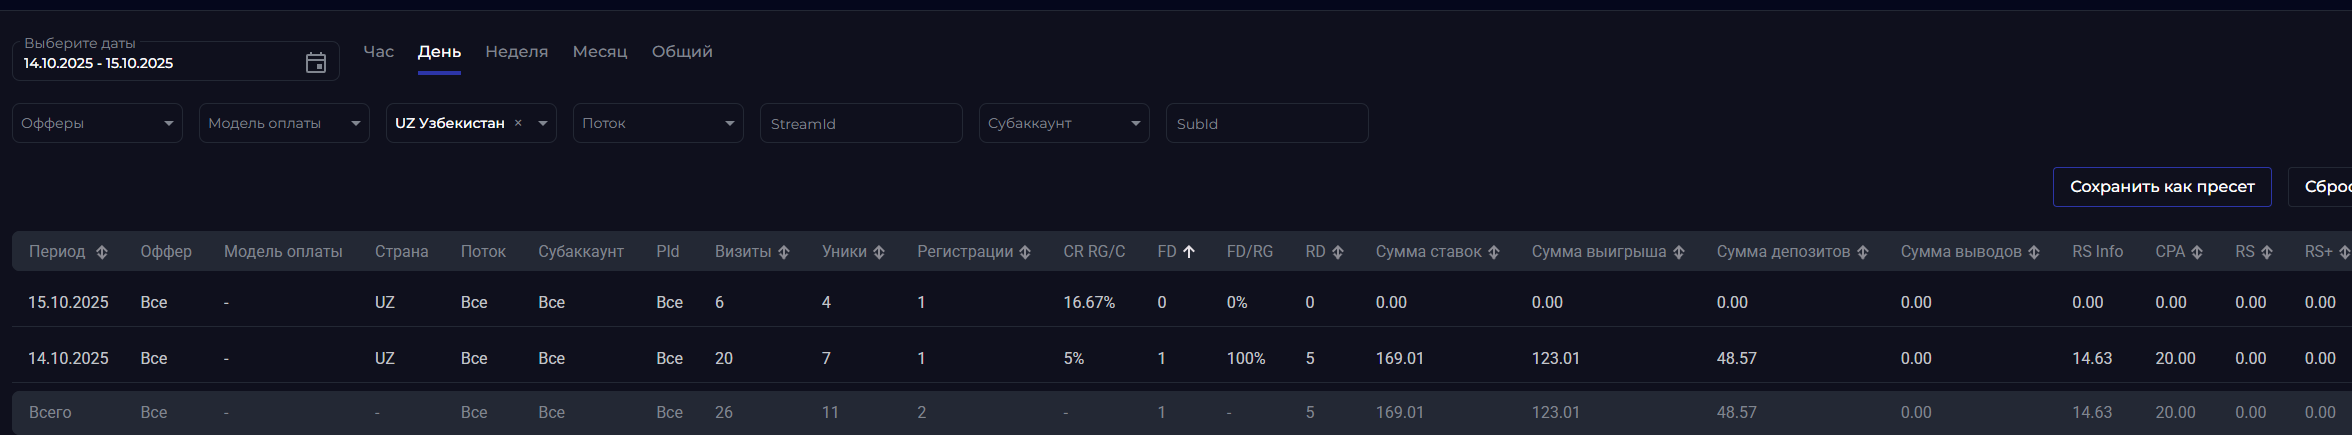Open the date picker calendar icon
2352x435 pixels.
[x=316, y=63]
